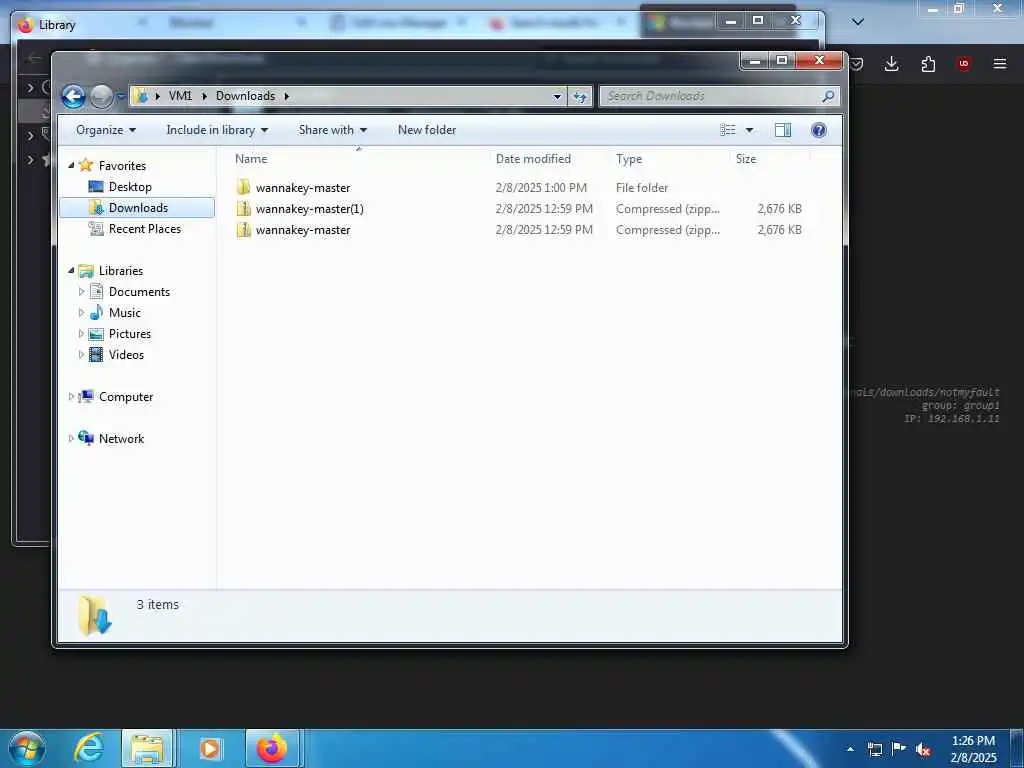Open the Share with menu
Viewport: 1024px width, 768px height.
(x=332, y=130)
